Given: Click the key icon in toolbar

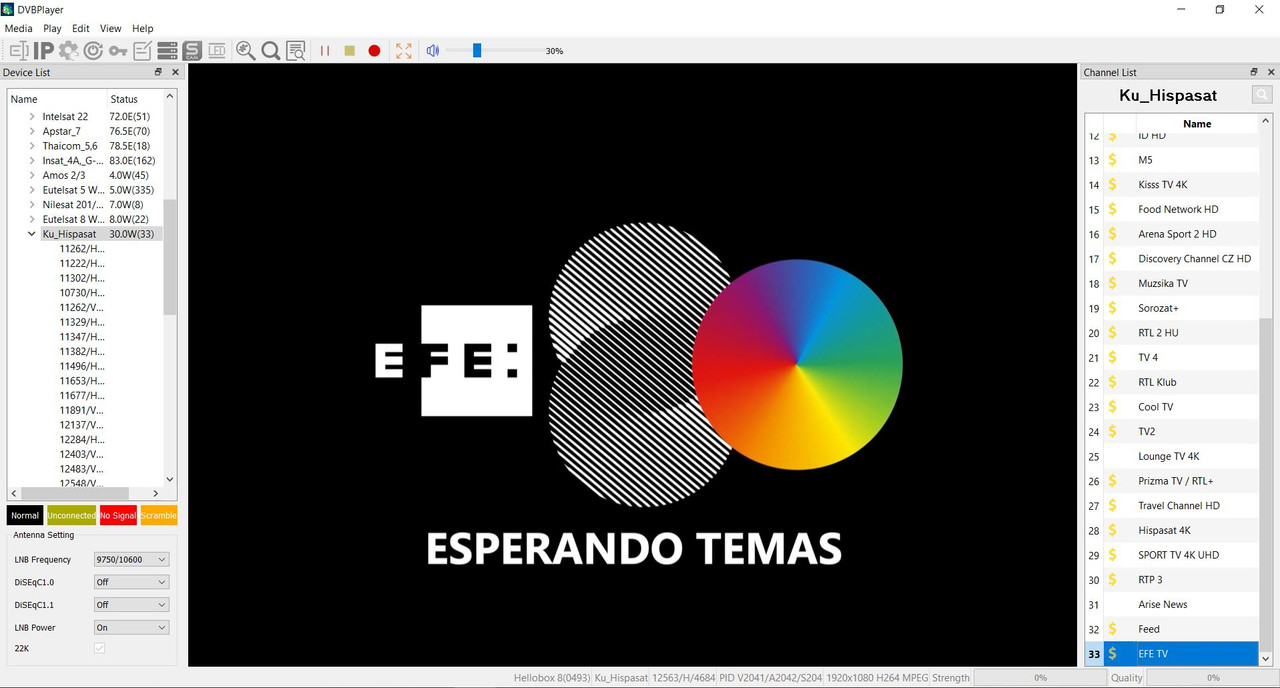Looking at the screenshot, I should [118, 50].
